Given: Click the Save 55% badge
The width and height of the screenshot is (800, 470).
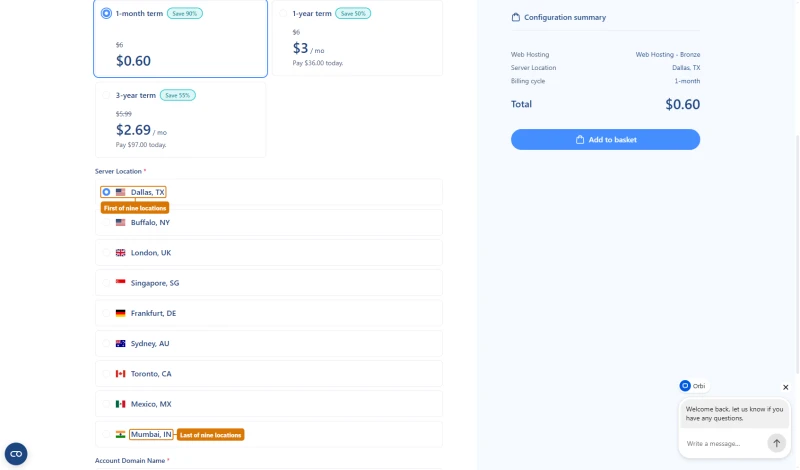Looking at the screenshot, I should [x=178, y=95].
